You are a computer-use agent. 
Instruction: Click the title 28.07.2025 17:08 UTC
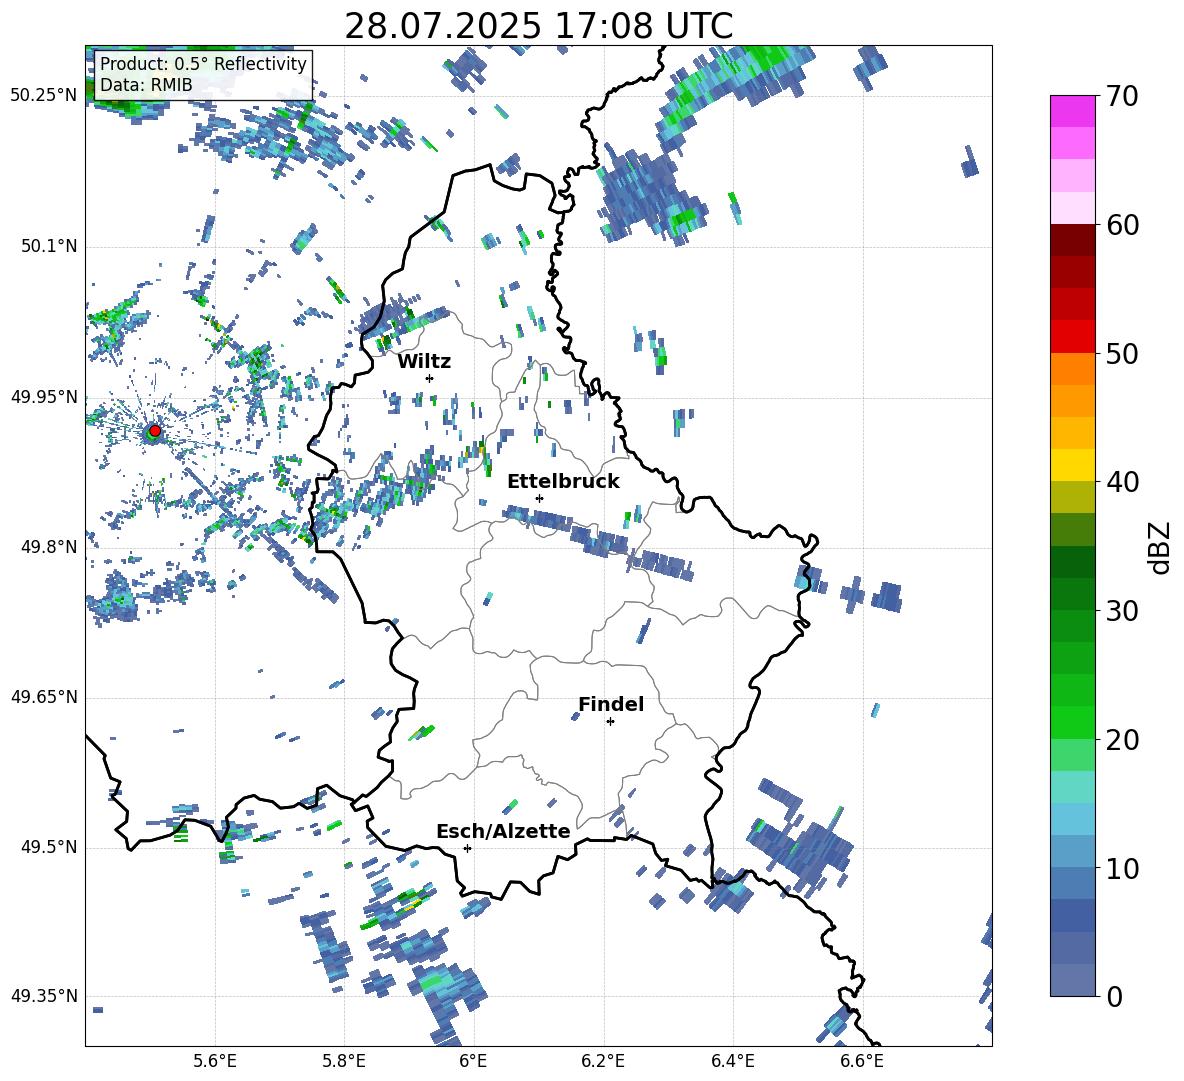[538, 26]
